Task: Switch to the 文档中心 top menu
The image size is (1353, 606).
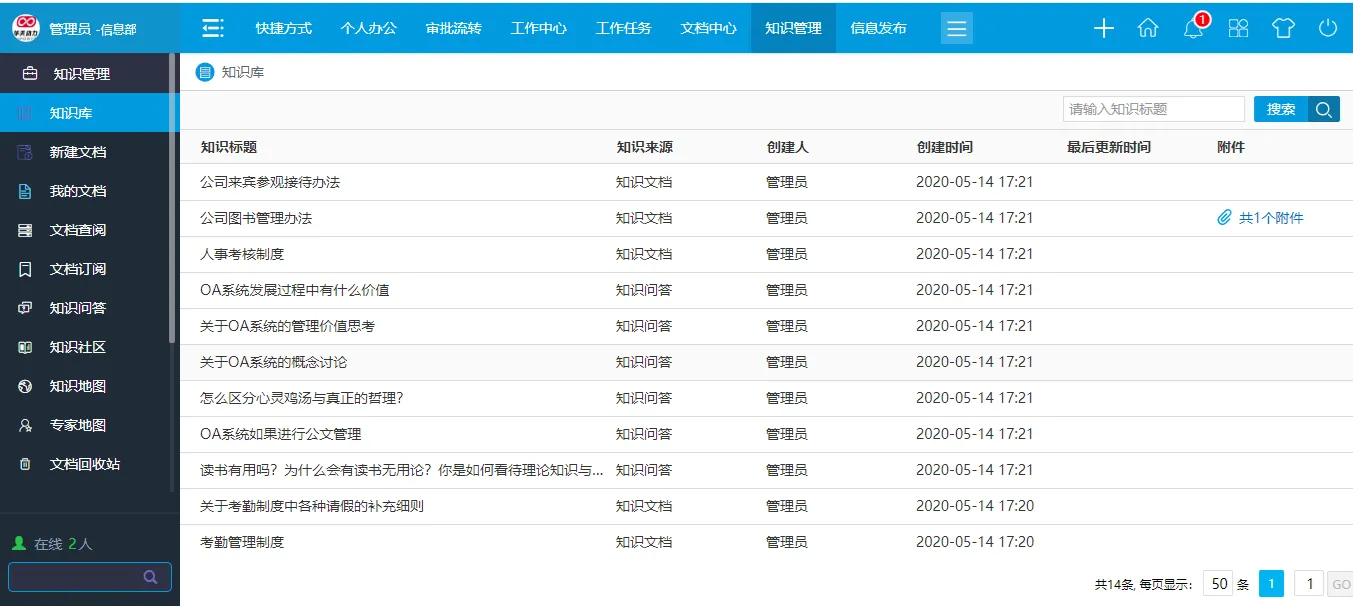Action: 708,28
